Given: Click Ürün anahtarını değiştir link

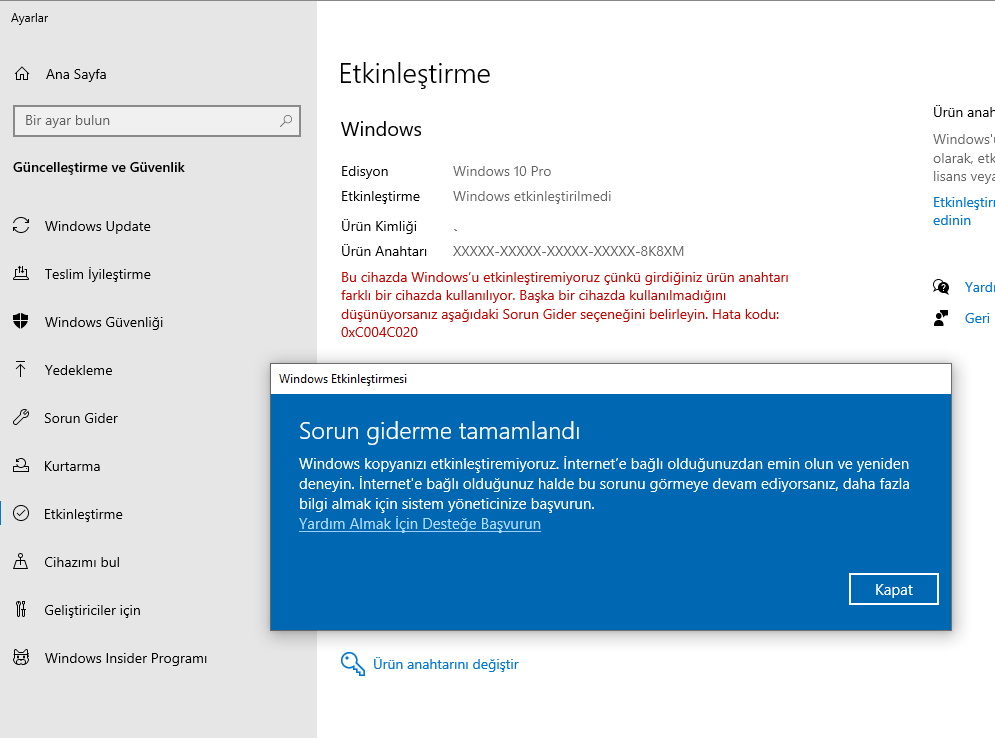Looking at the screenshot, I should 445,664.
